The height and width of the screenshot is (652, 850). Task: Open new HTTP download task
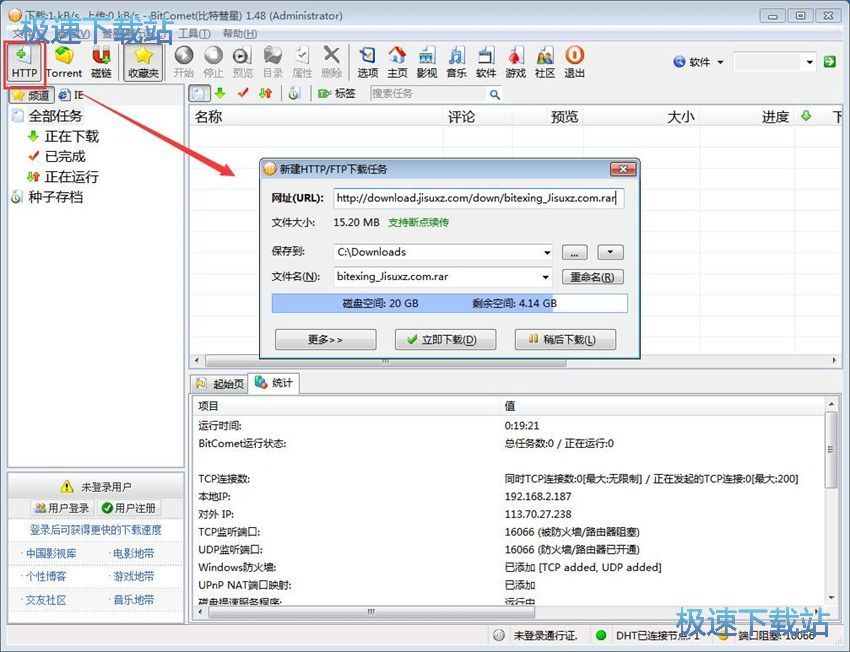coord(24,62)
